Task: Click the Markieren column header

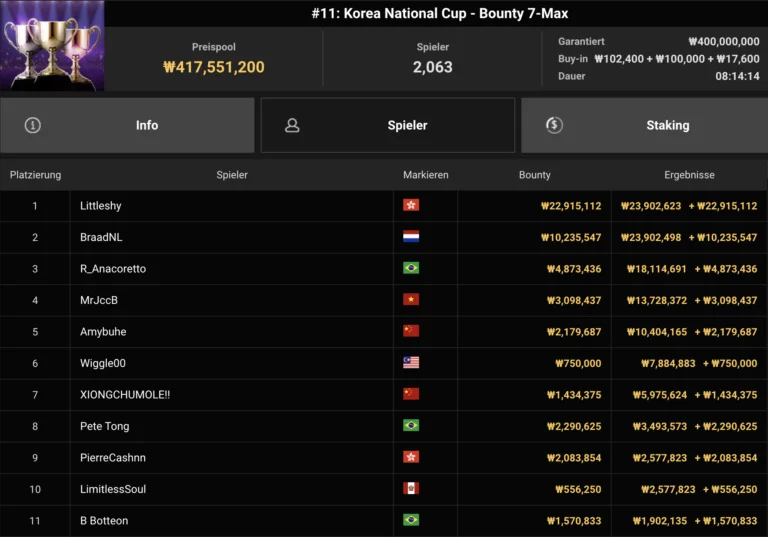Action: coord(426,175)
